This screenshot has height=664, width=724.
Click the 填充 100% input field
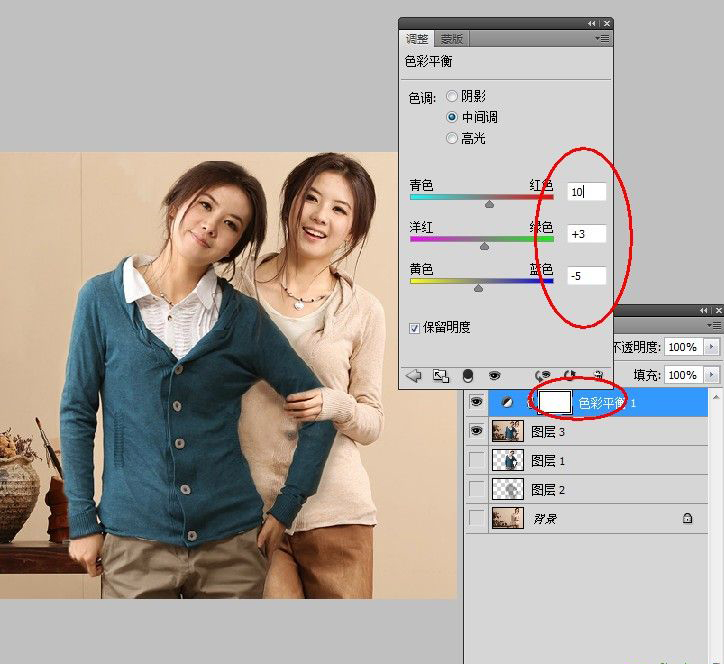point(683,374)
